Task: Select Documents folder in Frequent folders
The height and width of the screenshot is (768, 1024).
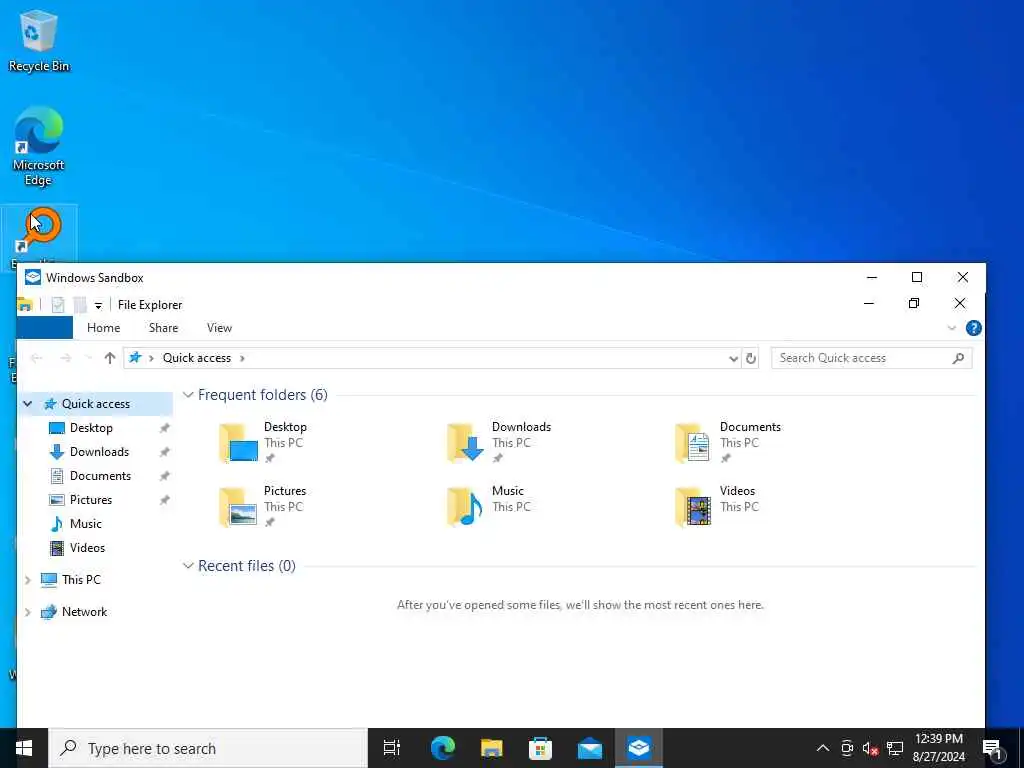Action: 729,443
